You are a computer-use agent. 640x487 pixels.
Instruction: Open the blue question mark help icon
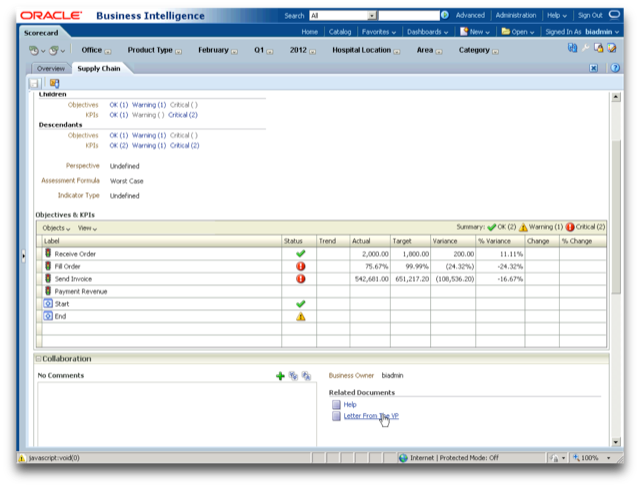point(615,68)
